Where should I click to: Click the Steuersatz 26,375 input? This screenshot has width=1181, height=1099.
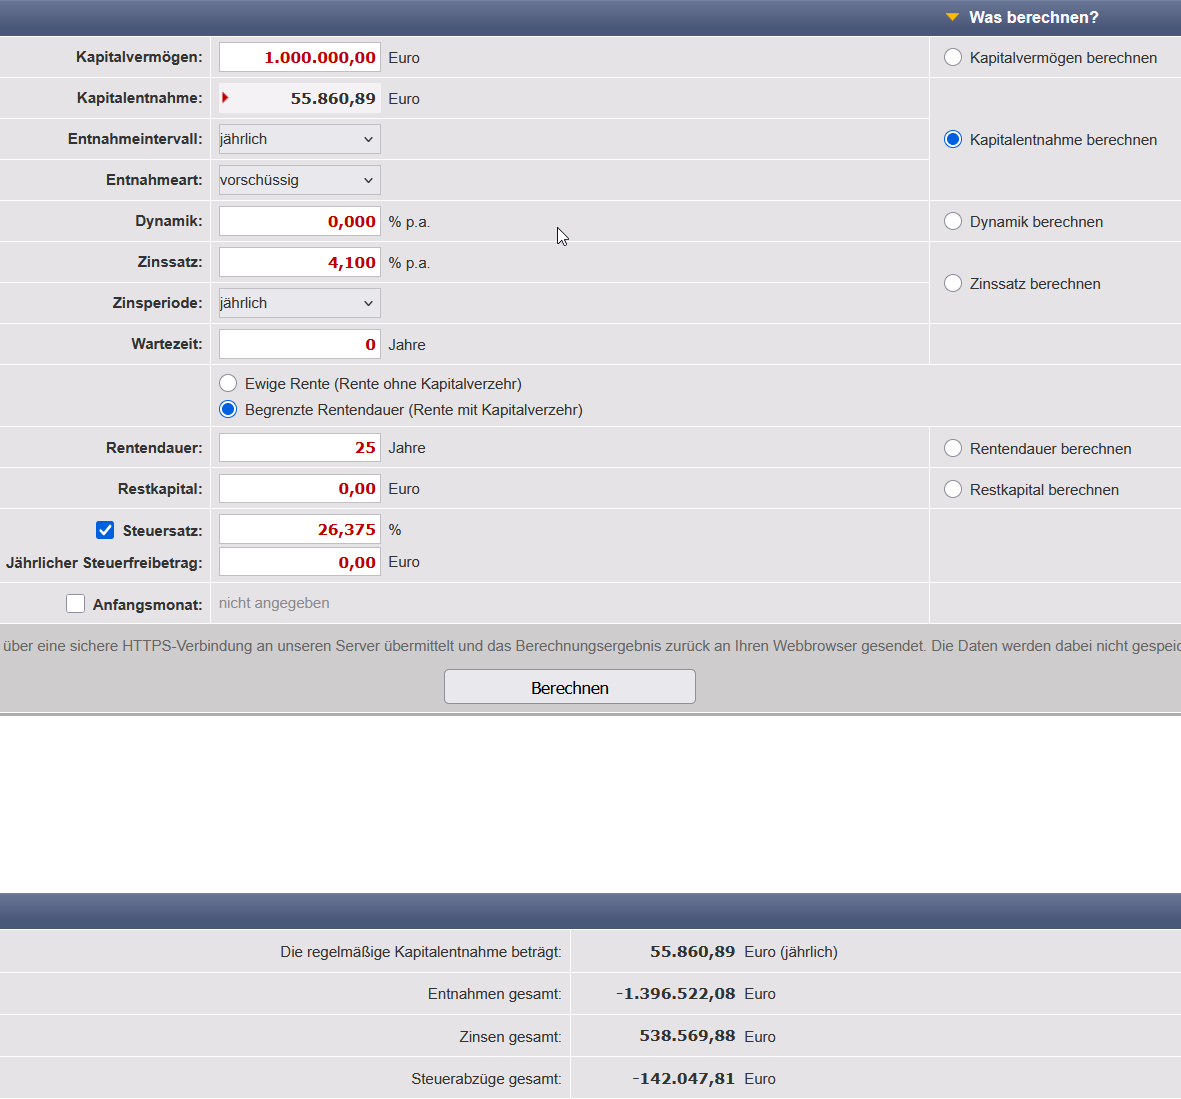(x=300, y=530)
